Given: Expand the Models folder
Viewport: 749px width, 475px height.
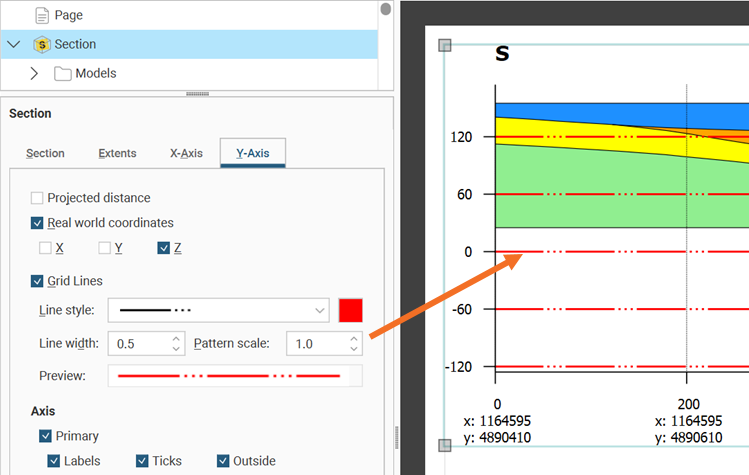Looking at the screenshot, I should [34, 73].
